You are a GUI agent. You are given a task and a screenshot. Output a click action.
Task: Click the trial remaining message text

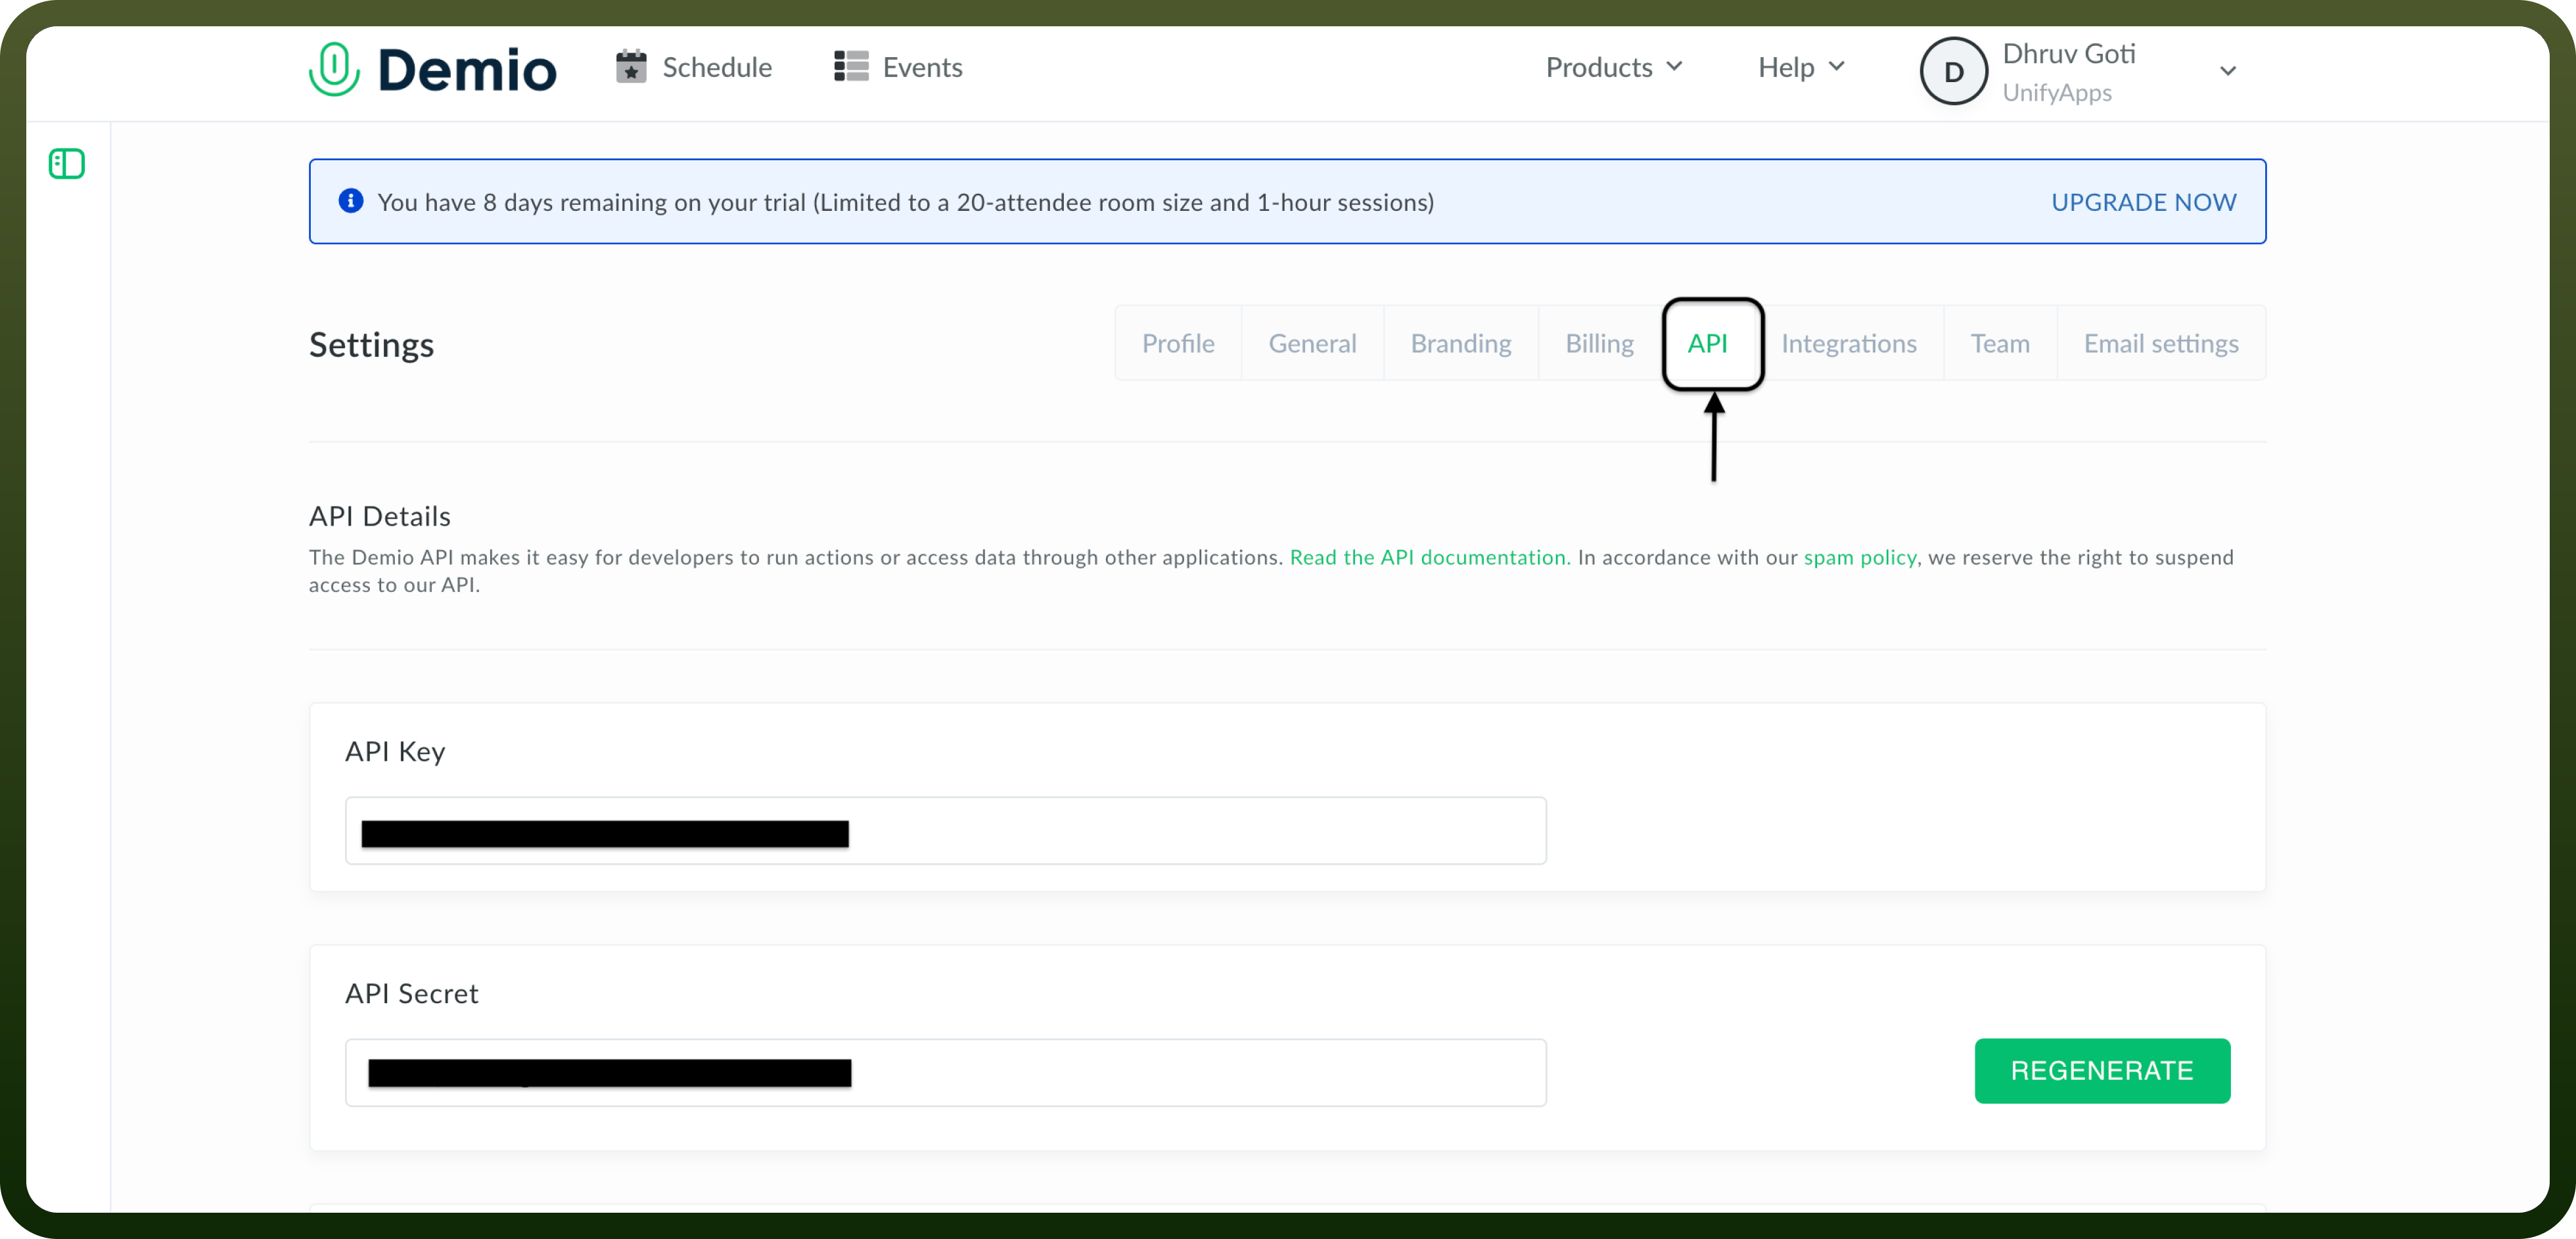click(905, 202)
